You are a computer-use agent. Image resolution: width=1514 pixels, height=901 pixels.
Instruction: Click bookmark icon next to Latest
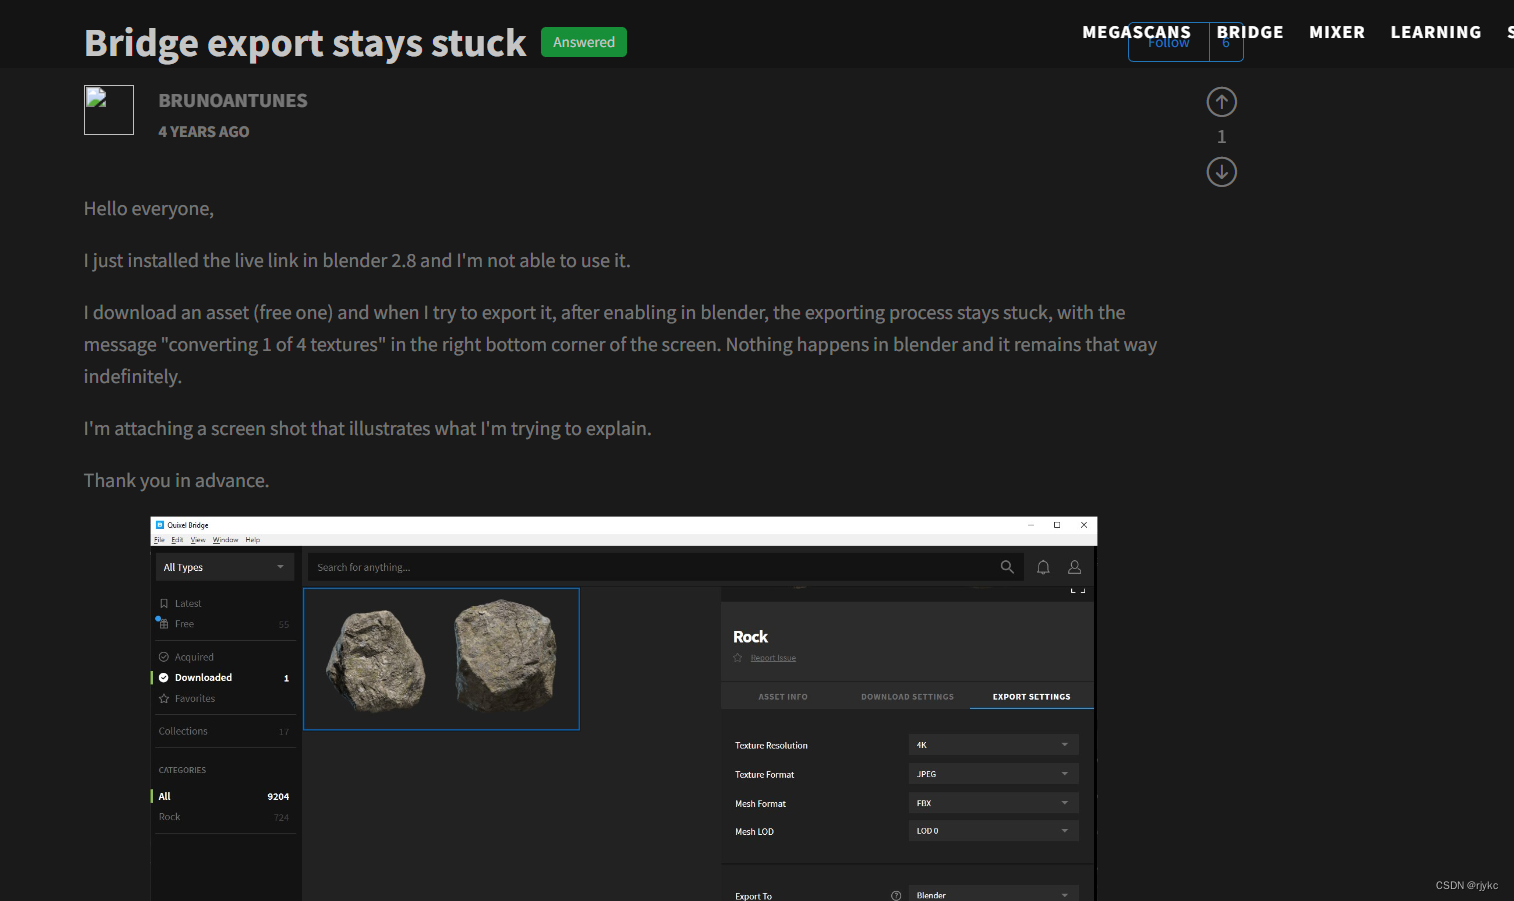[164, 604]
